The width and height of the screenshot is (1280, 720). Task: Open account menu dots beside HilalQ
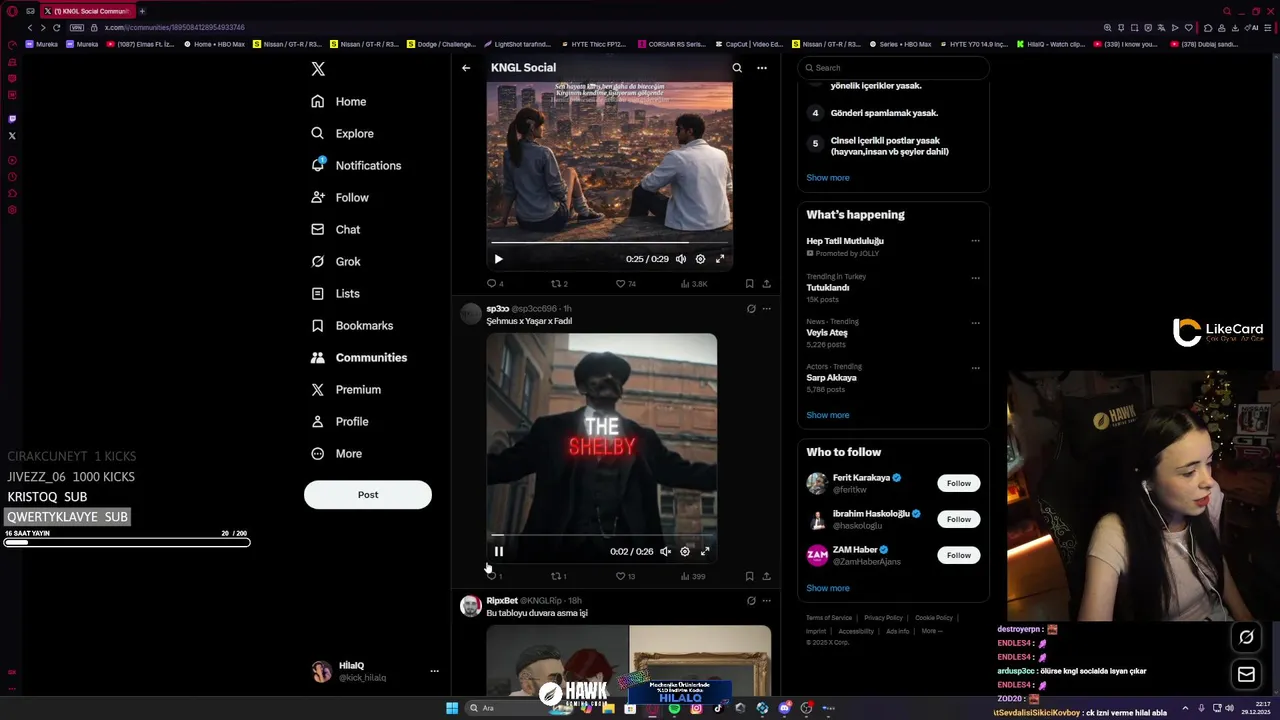[x=434, y=671]
